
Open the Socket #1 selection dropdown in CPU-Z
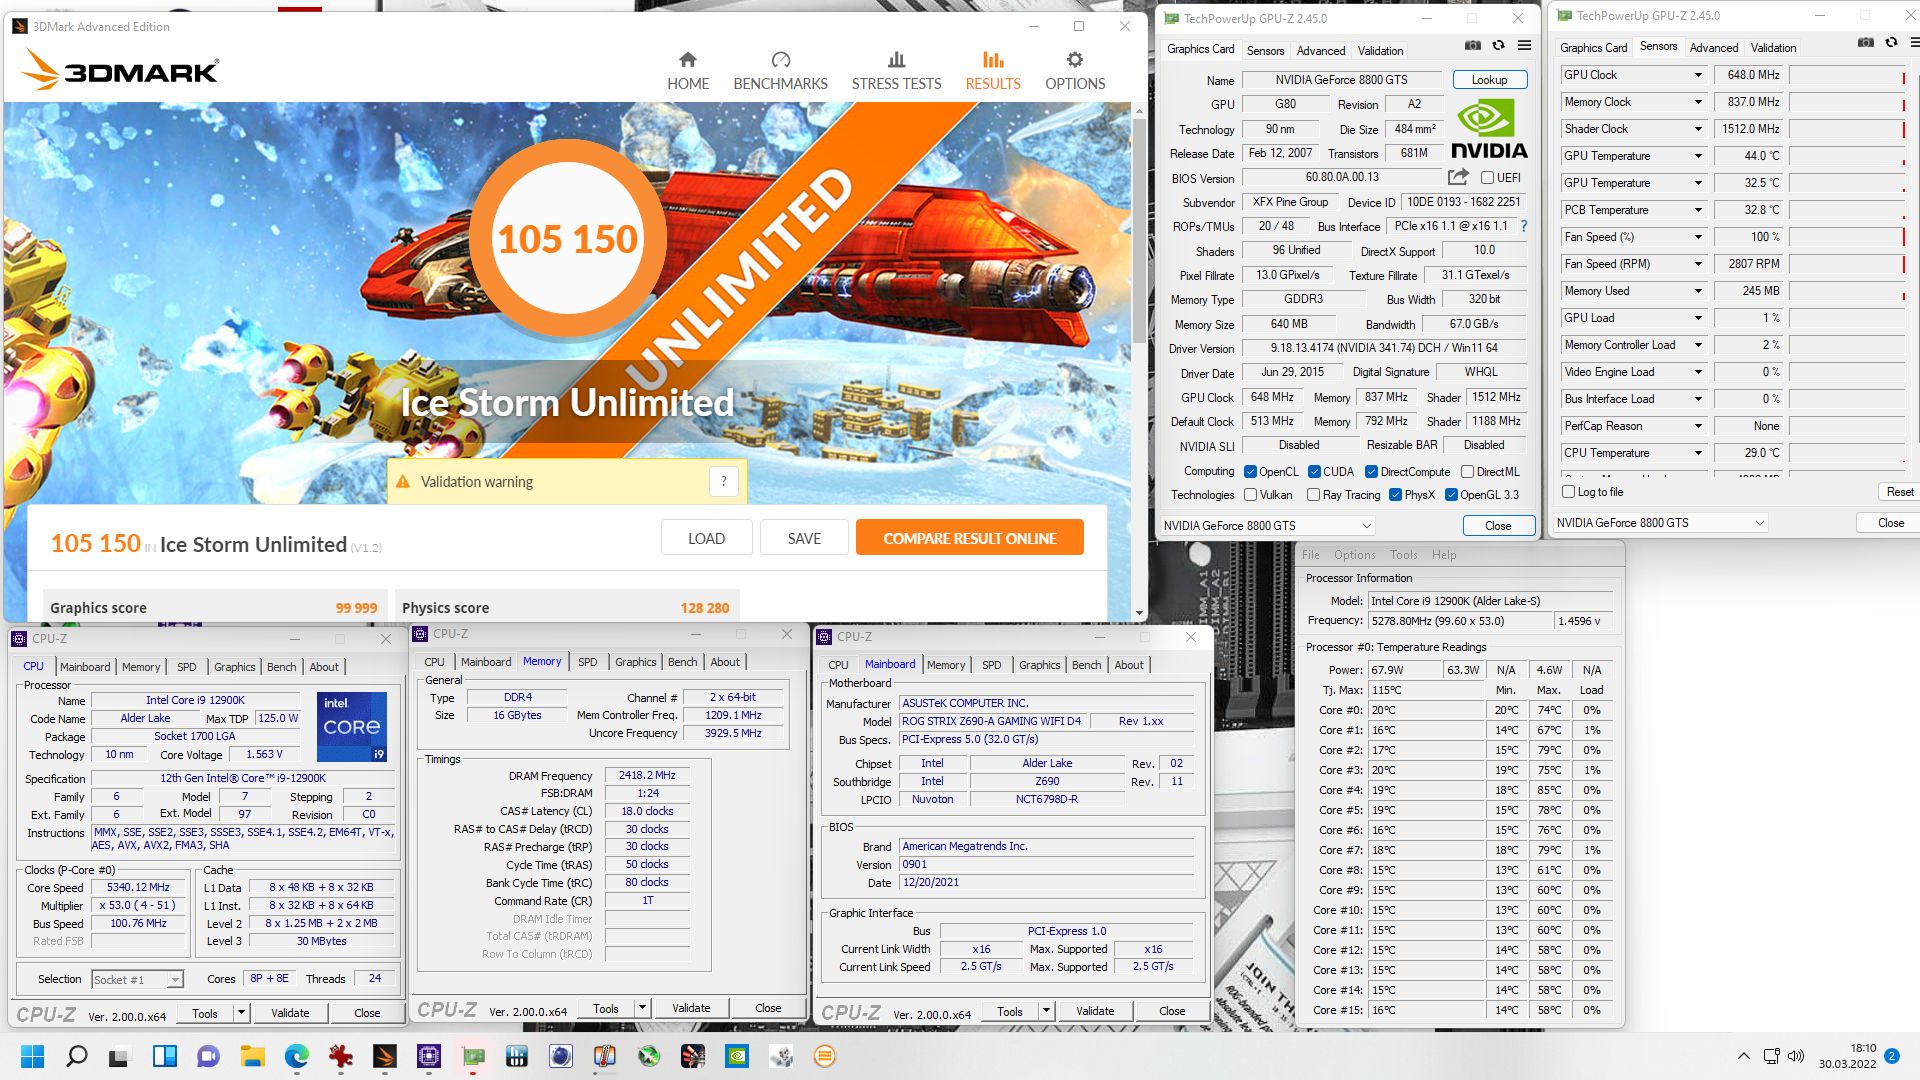point(137,980)
